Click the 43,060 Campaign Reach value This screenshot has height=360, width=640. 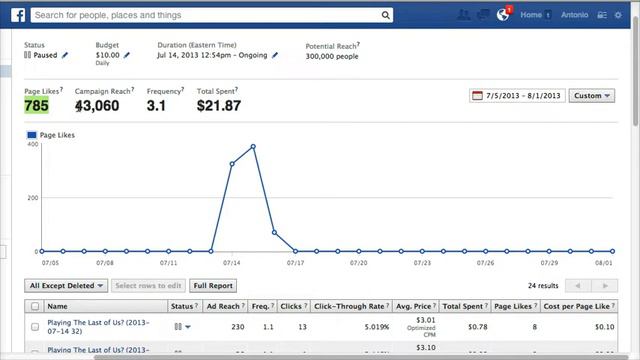[x=97, y=106]
